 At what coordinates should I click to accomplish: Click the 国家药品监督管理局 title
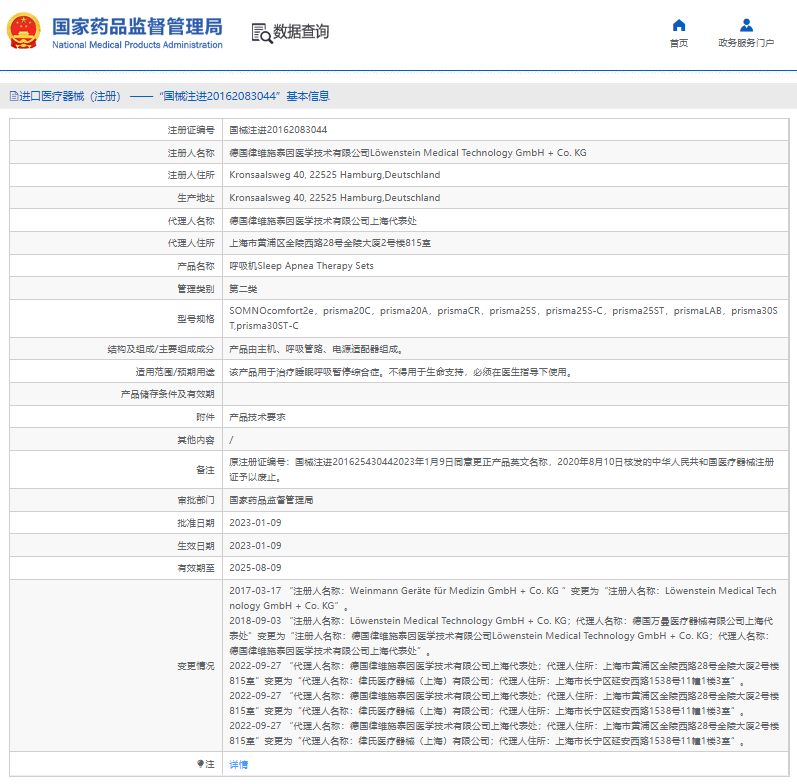click(x=137, y=26)
